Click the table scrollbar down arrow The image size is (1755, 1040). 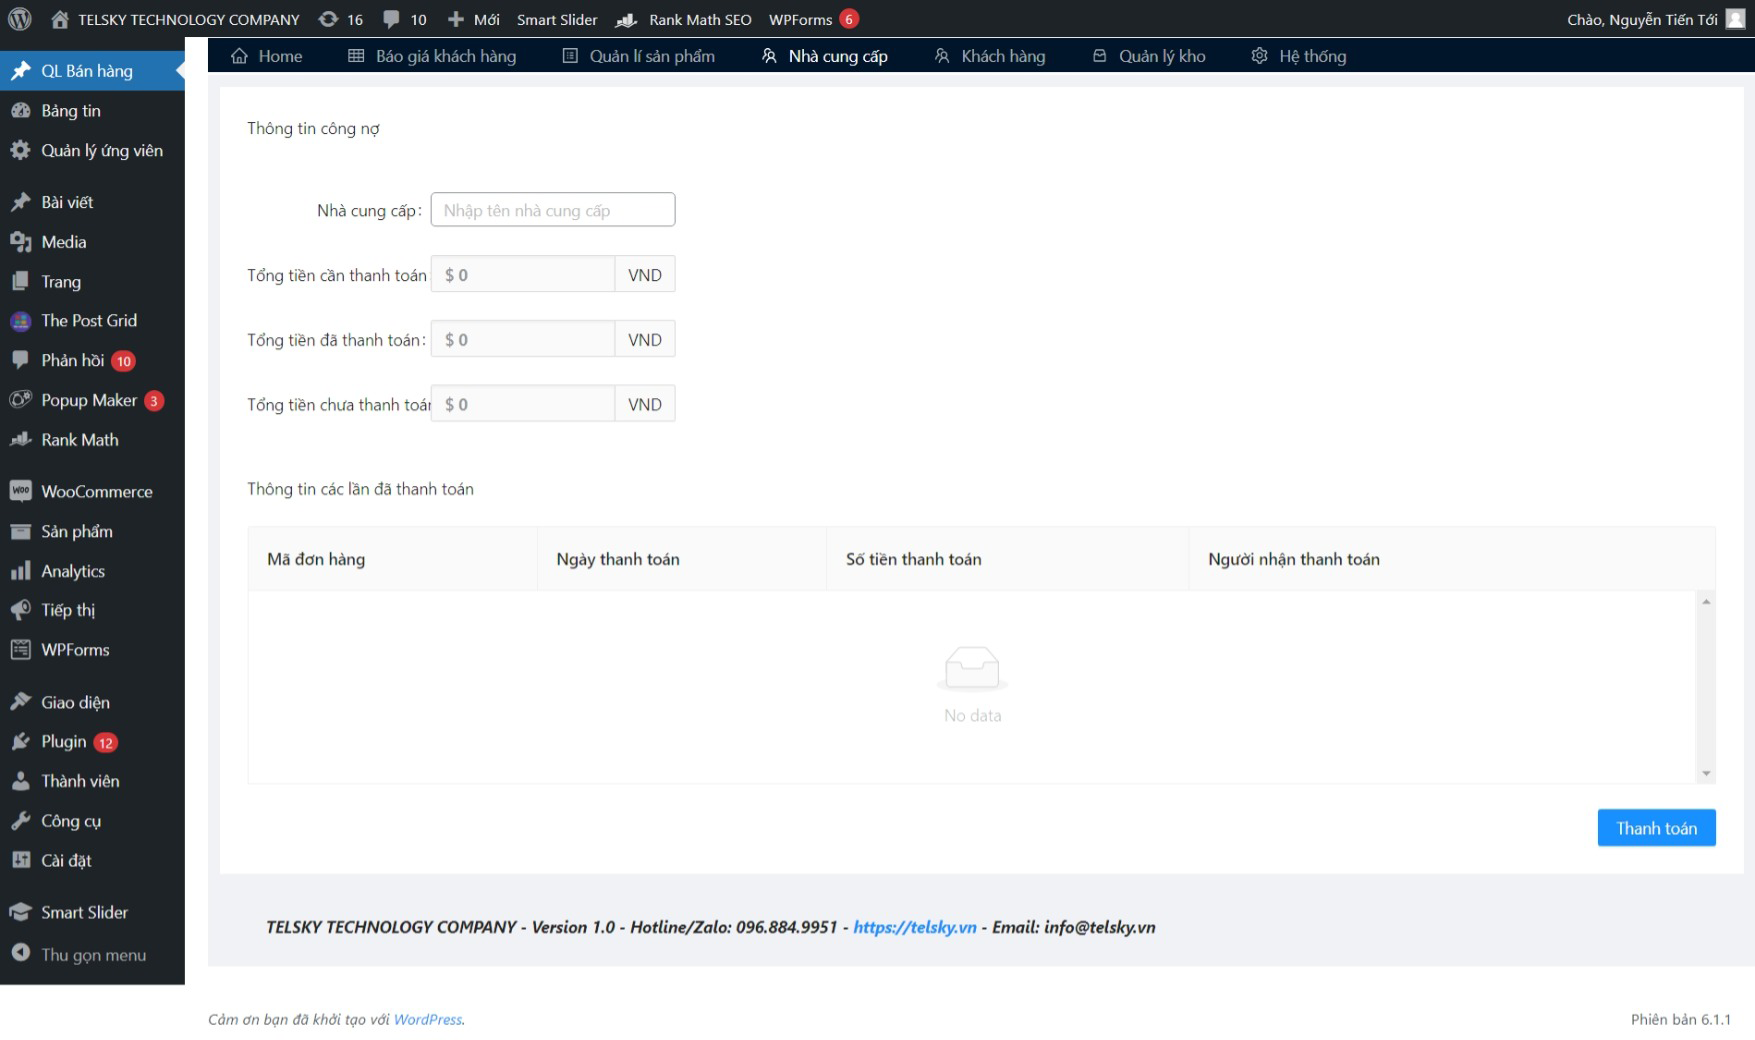(x=1706, y=774)
